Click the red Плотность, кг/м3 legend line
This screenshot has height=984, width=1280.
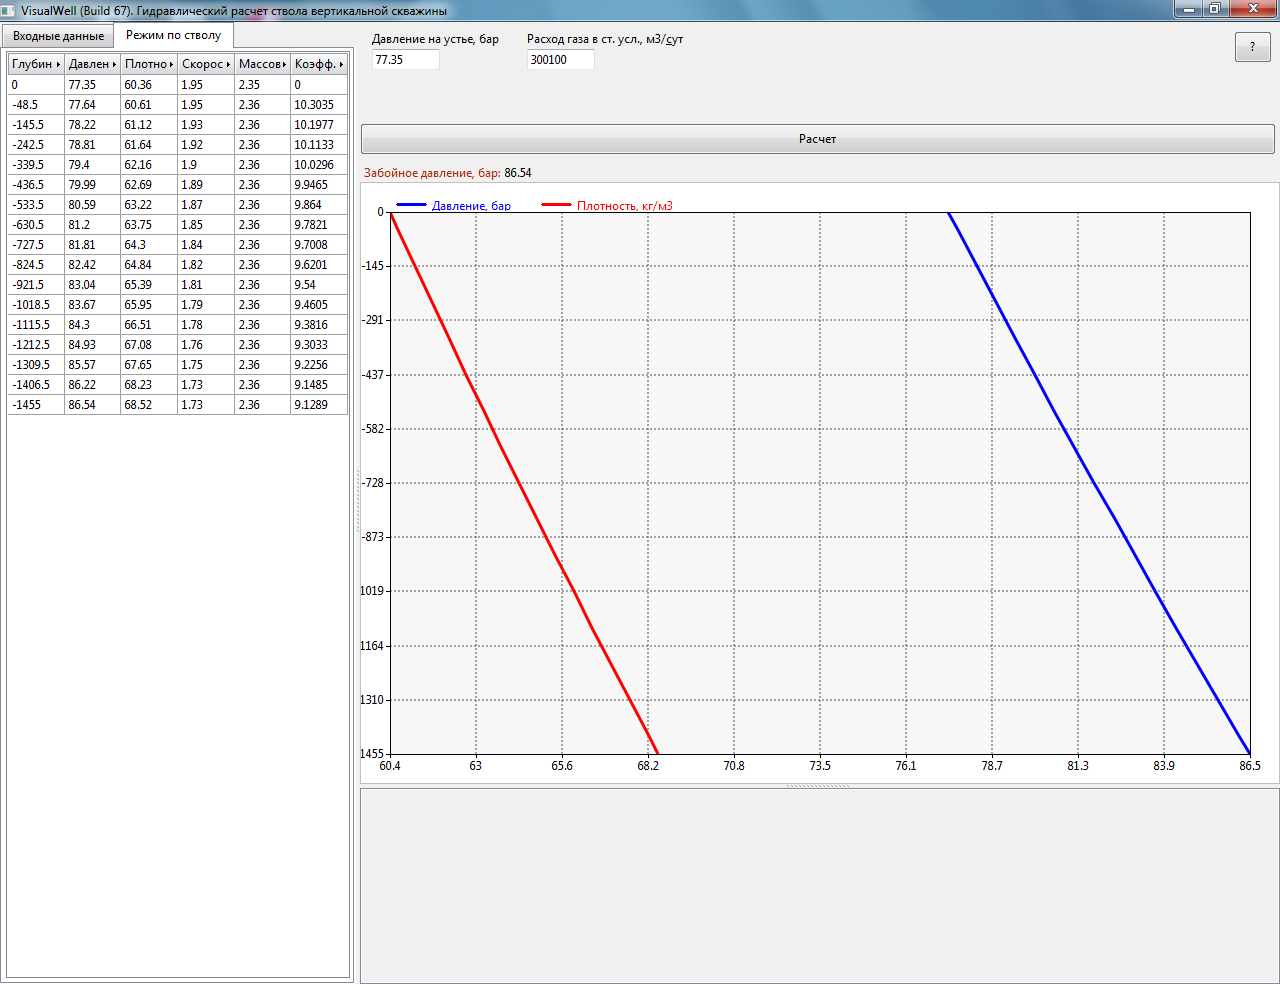(556, 205)
